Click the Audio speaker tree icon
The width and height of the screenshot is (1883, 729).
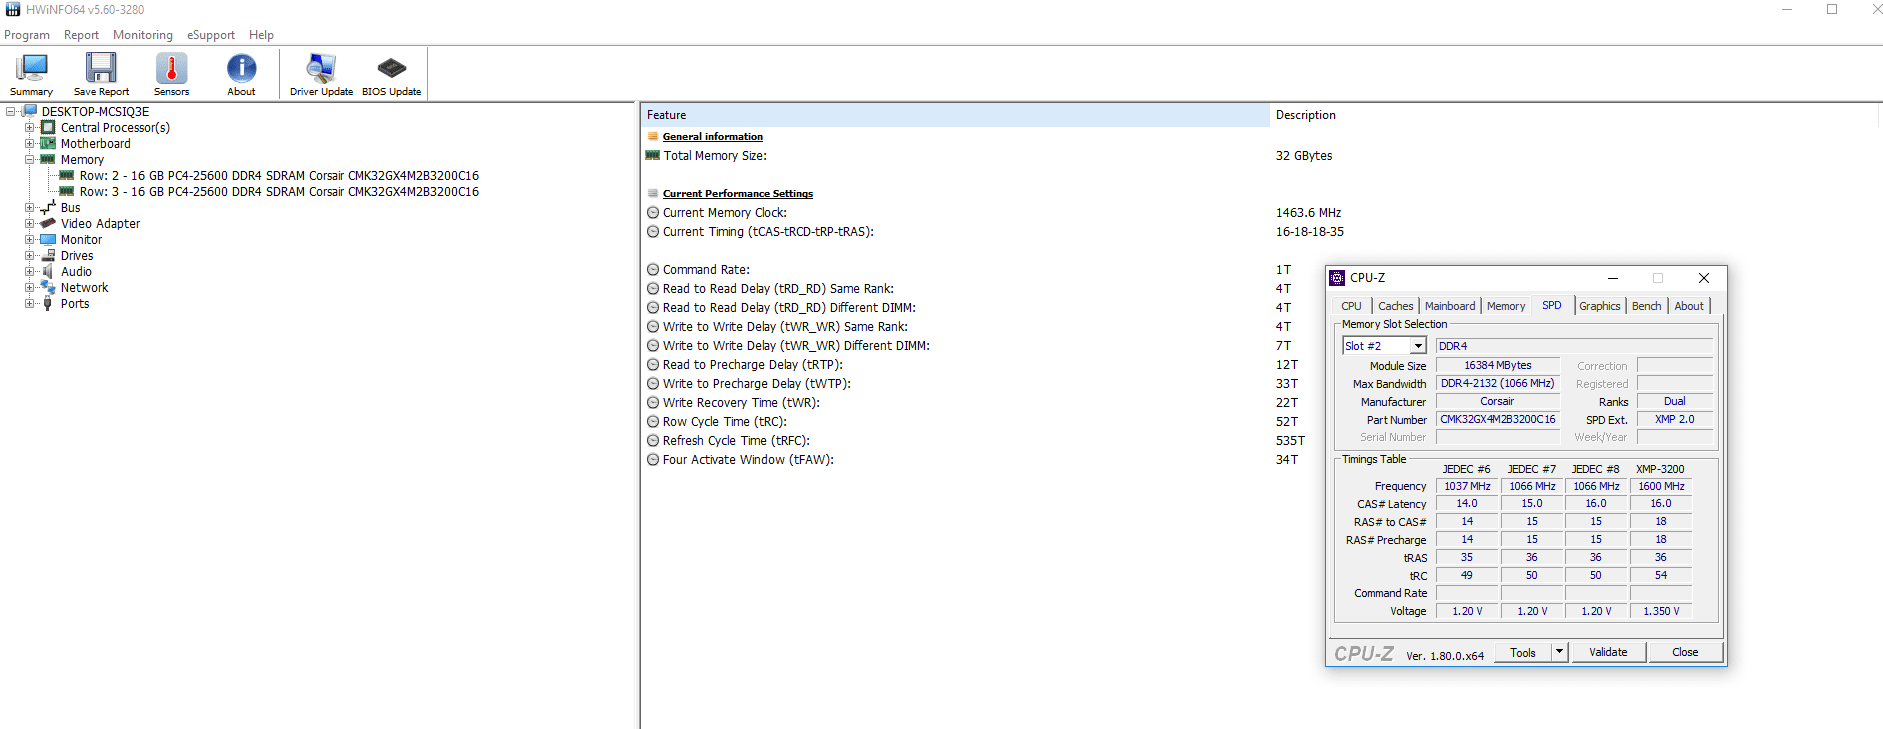tap(48, 272)
